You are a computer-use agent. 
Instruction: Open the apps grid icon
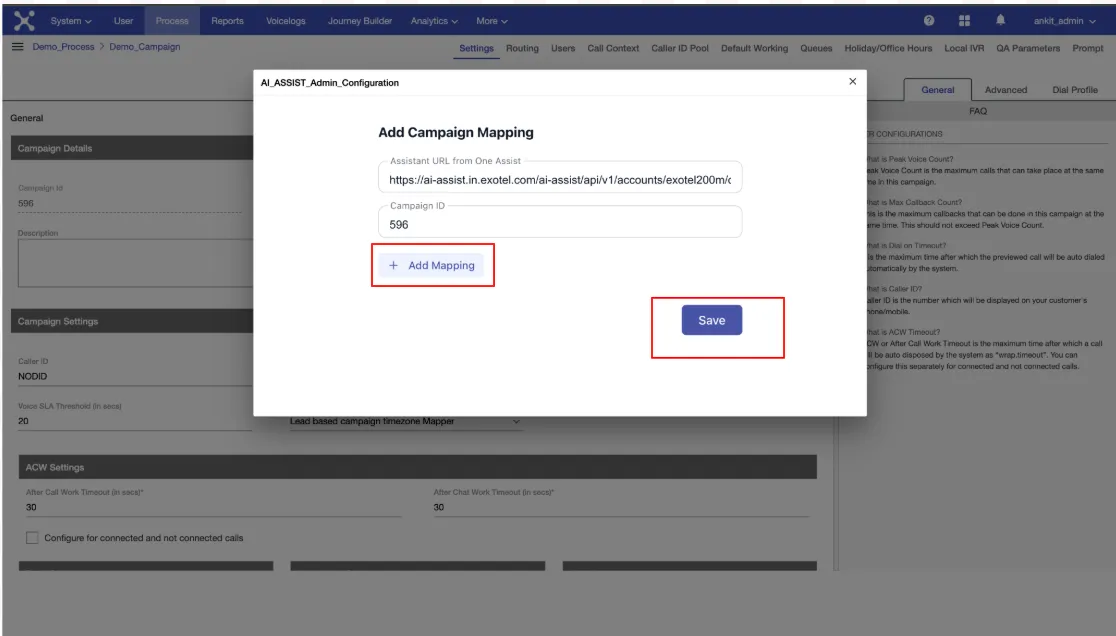point(964,21)
